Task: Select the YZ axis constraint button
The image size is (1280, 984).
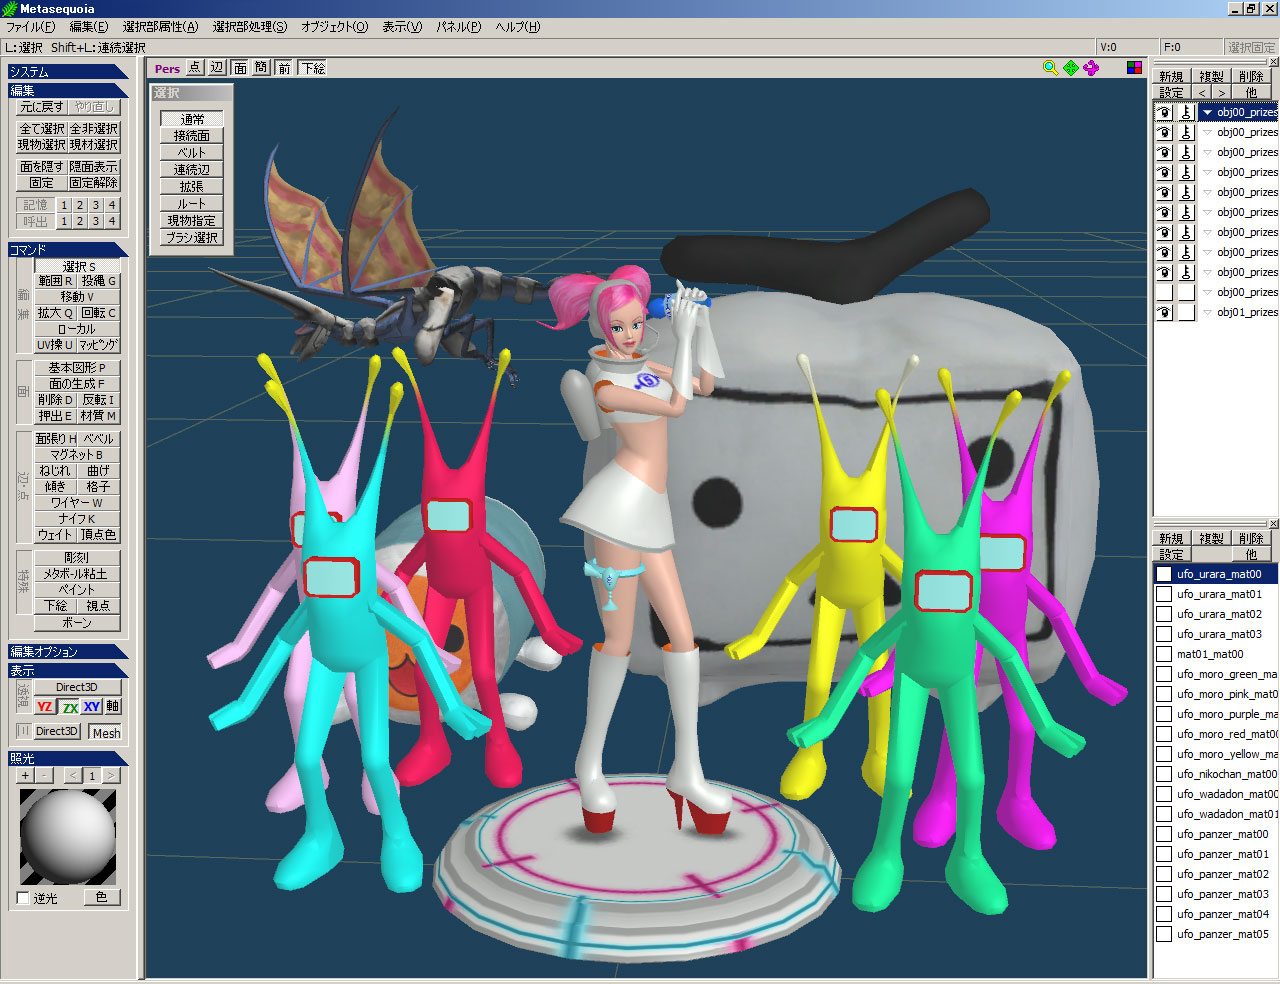Action: coord(45,706)
